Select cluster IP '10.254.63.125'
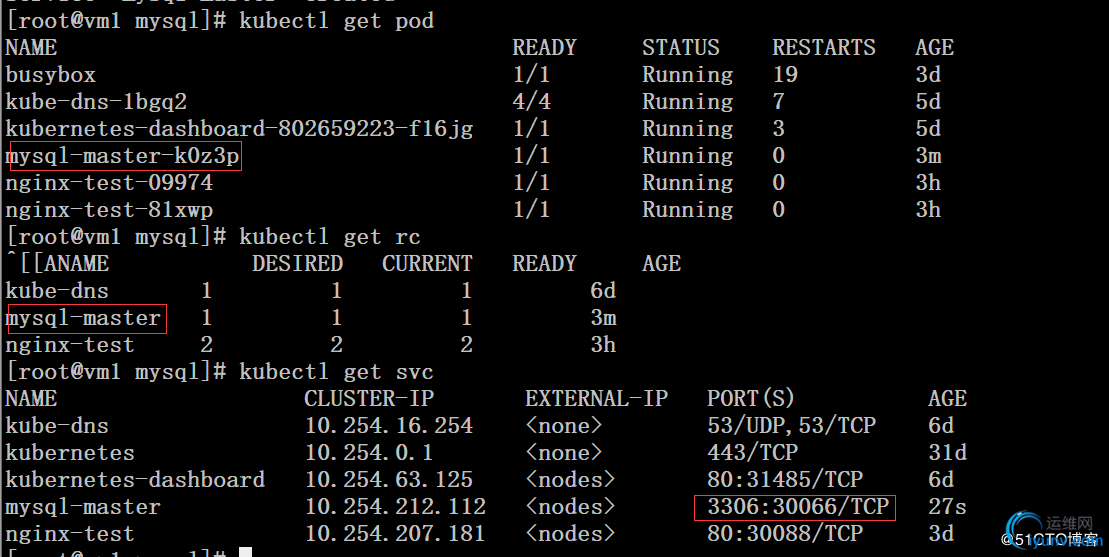This screenshot has height=557, width=1109. [x=389, y=479]
